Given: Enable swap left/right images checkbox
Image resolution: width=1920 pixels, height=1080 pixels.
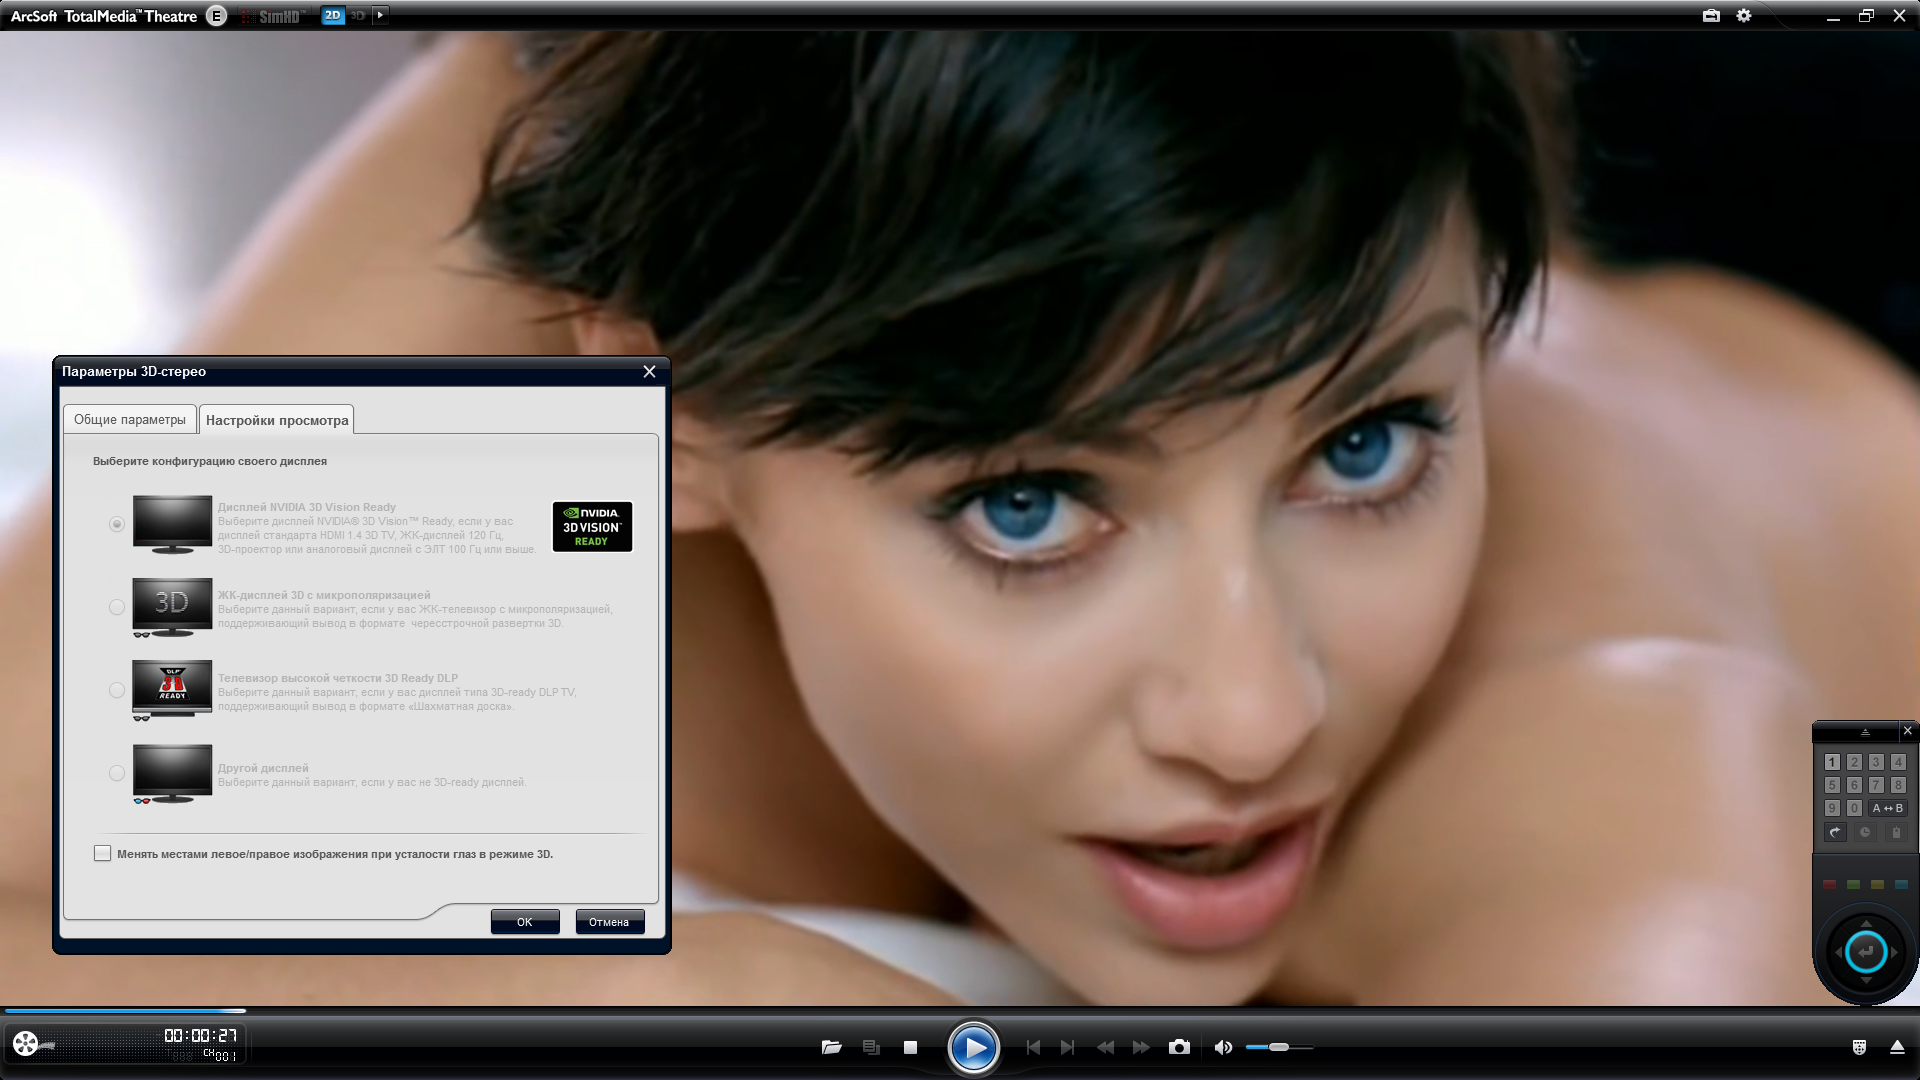Looking at the screenshot, I should click(x=102, y=853).
